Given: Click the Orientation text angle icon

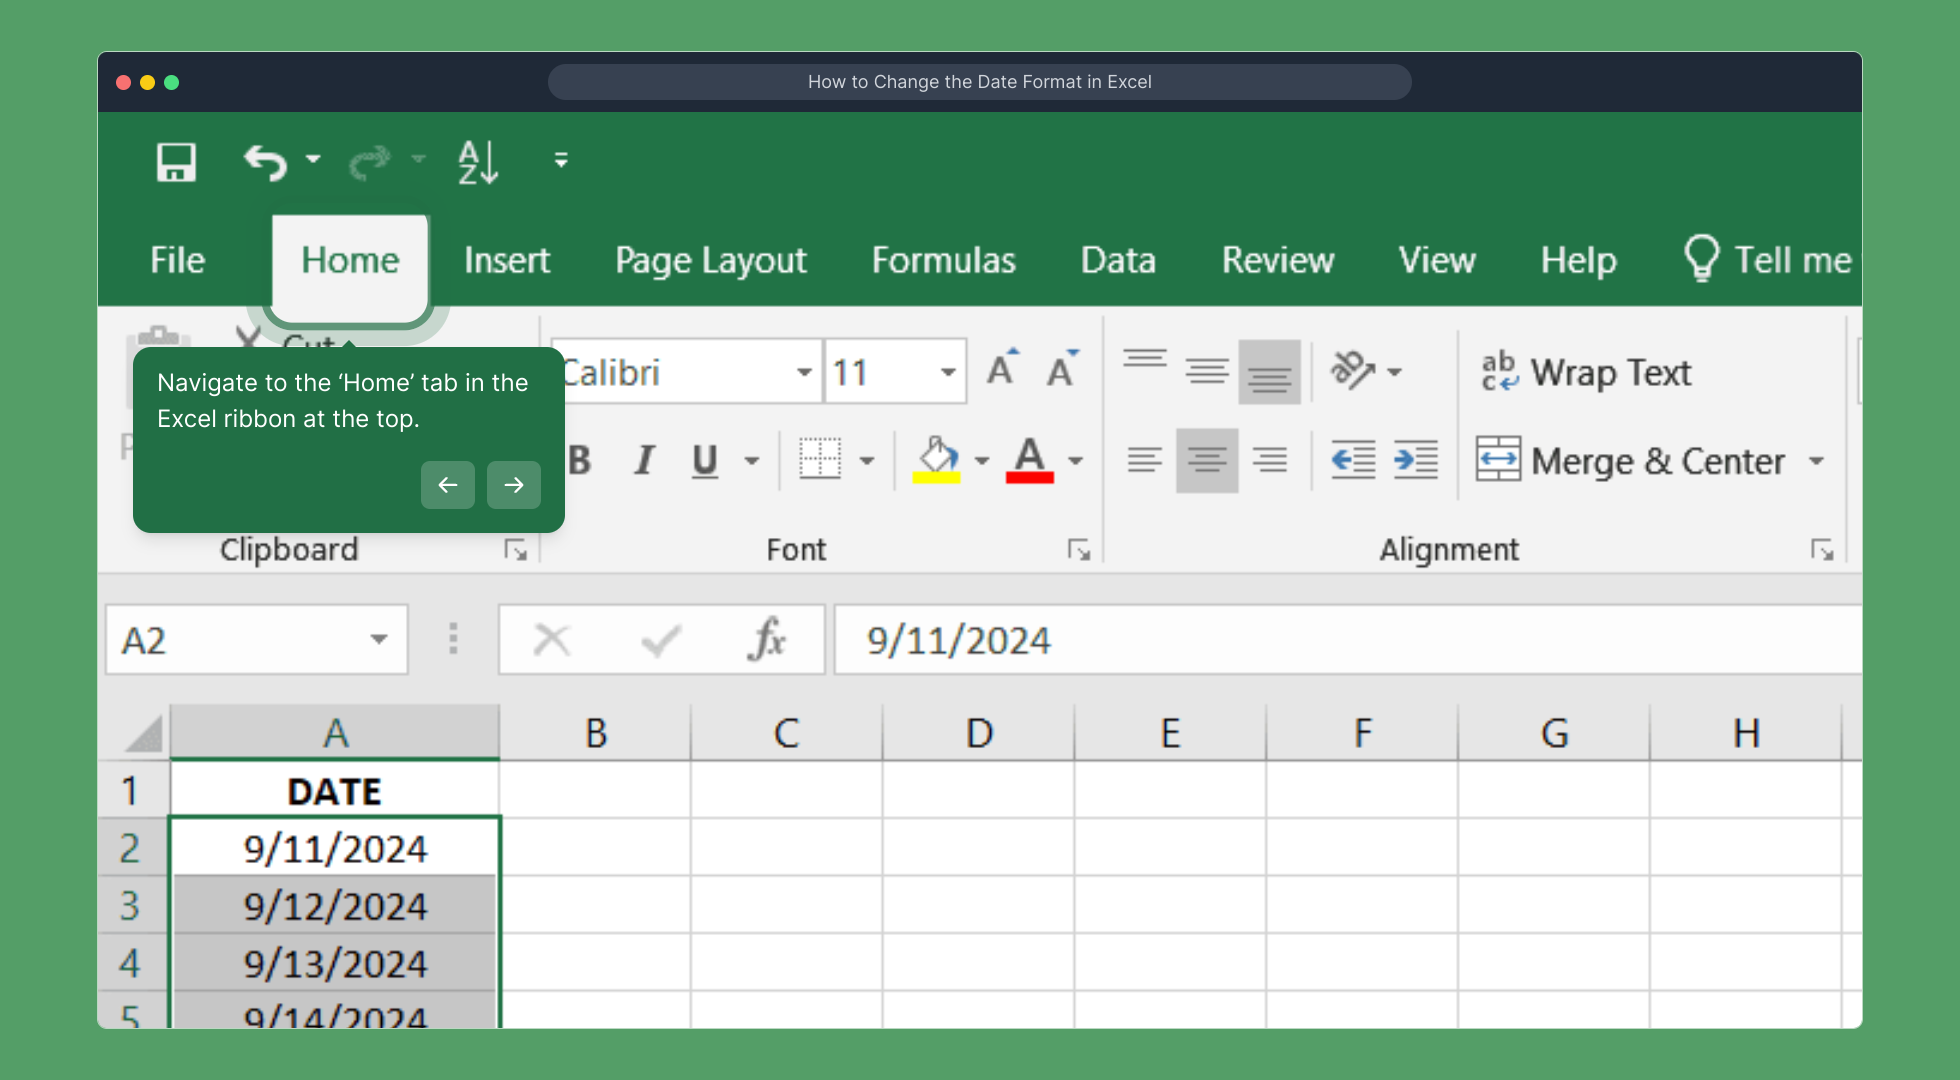Looking at the screenshot, I should click(1353, 370).
